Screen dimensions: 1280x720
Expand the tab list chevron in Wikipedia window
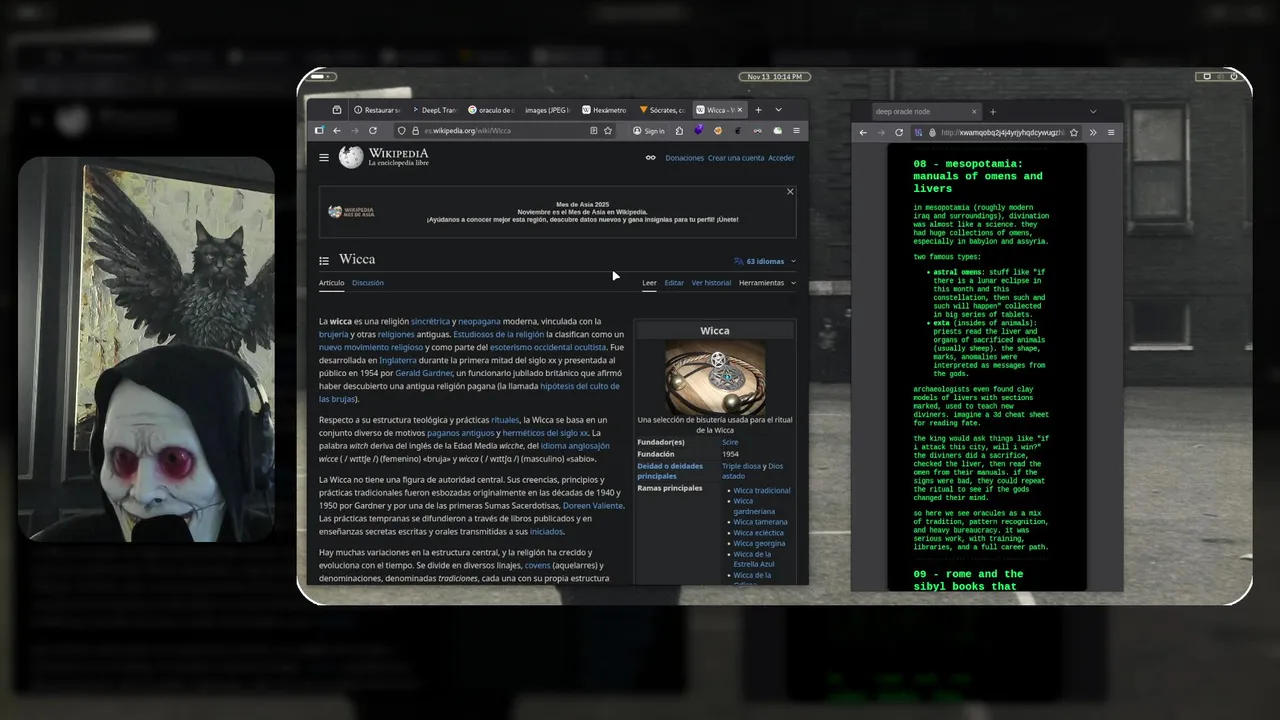(778, 110)
